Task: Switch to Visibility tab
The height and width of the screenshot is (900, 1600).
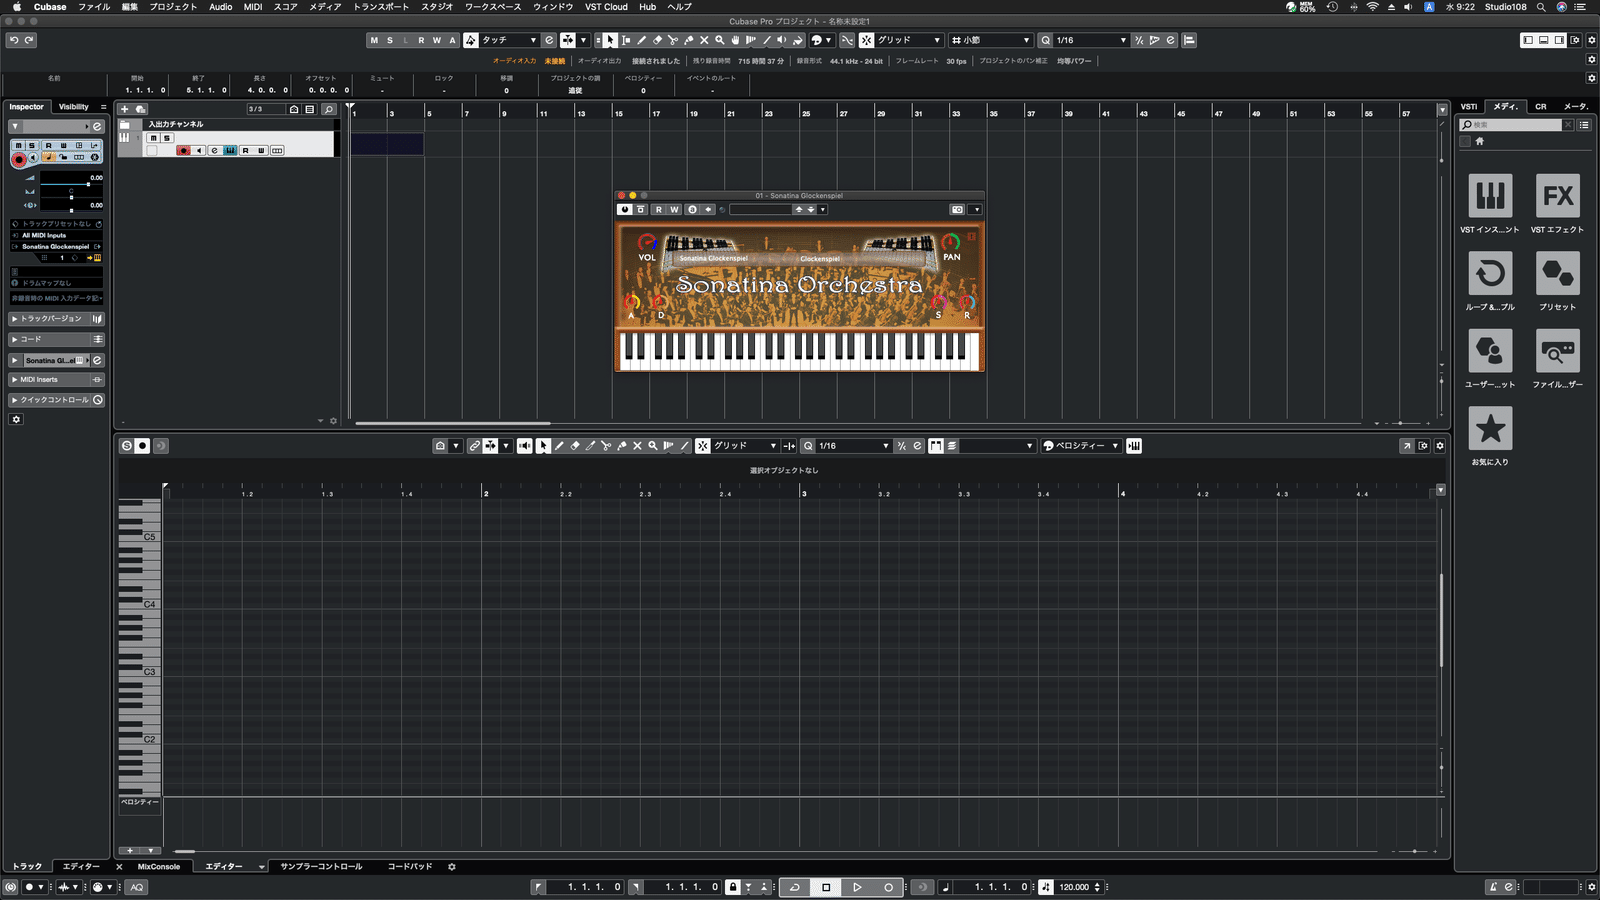Action: pos(73,107)
